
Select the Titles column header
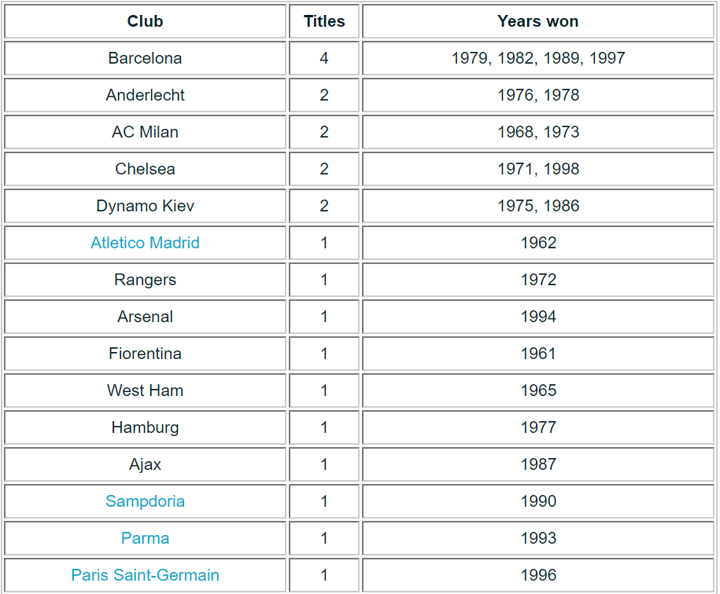[x=324, y=21]
